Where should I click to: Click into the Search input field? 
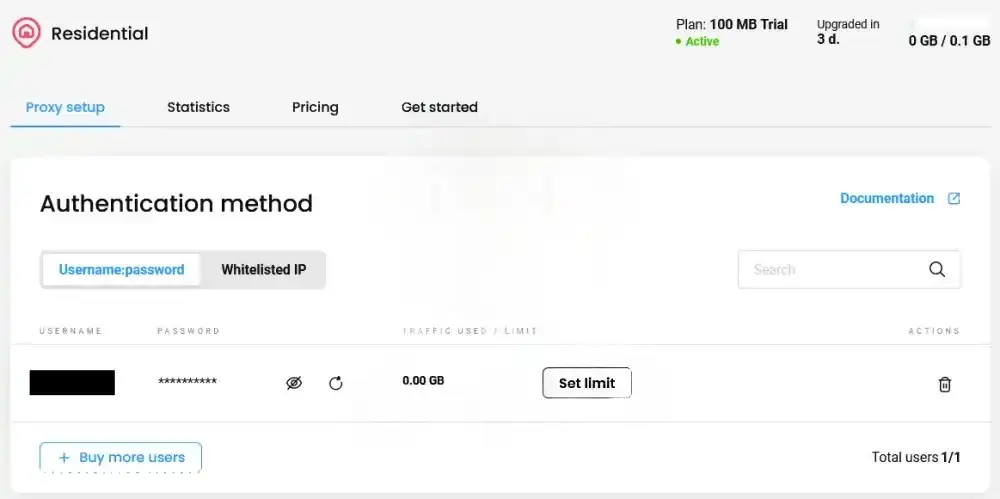[830, 270]
